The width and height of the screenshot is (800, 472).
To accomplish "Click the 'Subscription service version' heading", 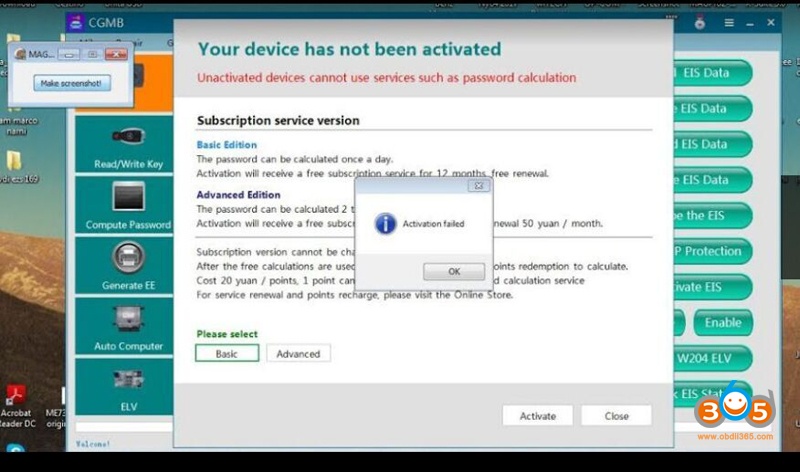I will pyautogui.click(x=278, y=120).
